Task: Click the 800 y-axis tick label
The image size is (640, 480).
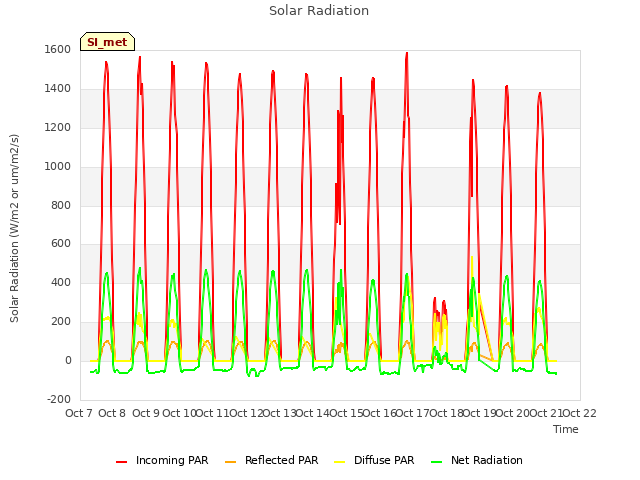Action: pyautogui.click(x=61, y=205)
